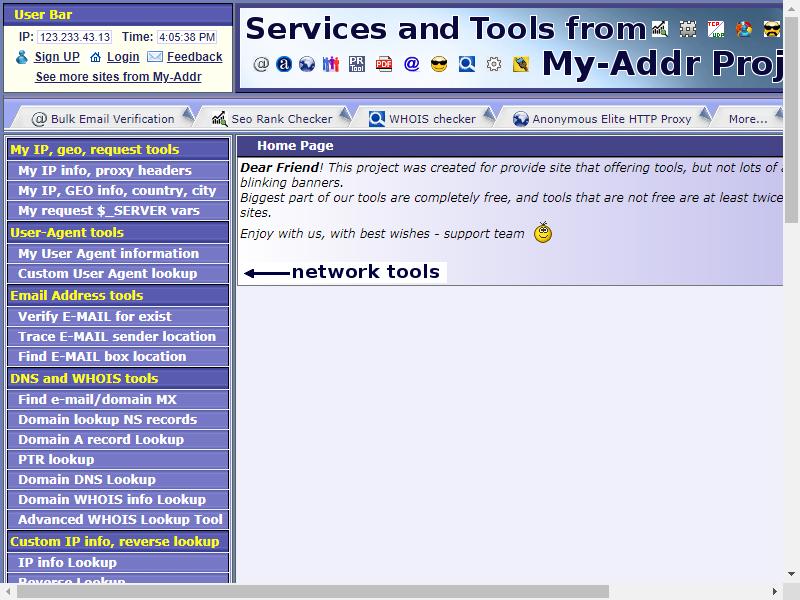Click the white gear icon in banner

pos(493,64)
